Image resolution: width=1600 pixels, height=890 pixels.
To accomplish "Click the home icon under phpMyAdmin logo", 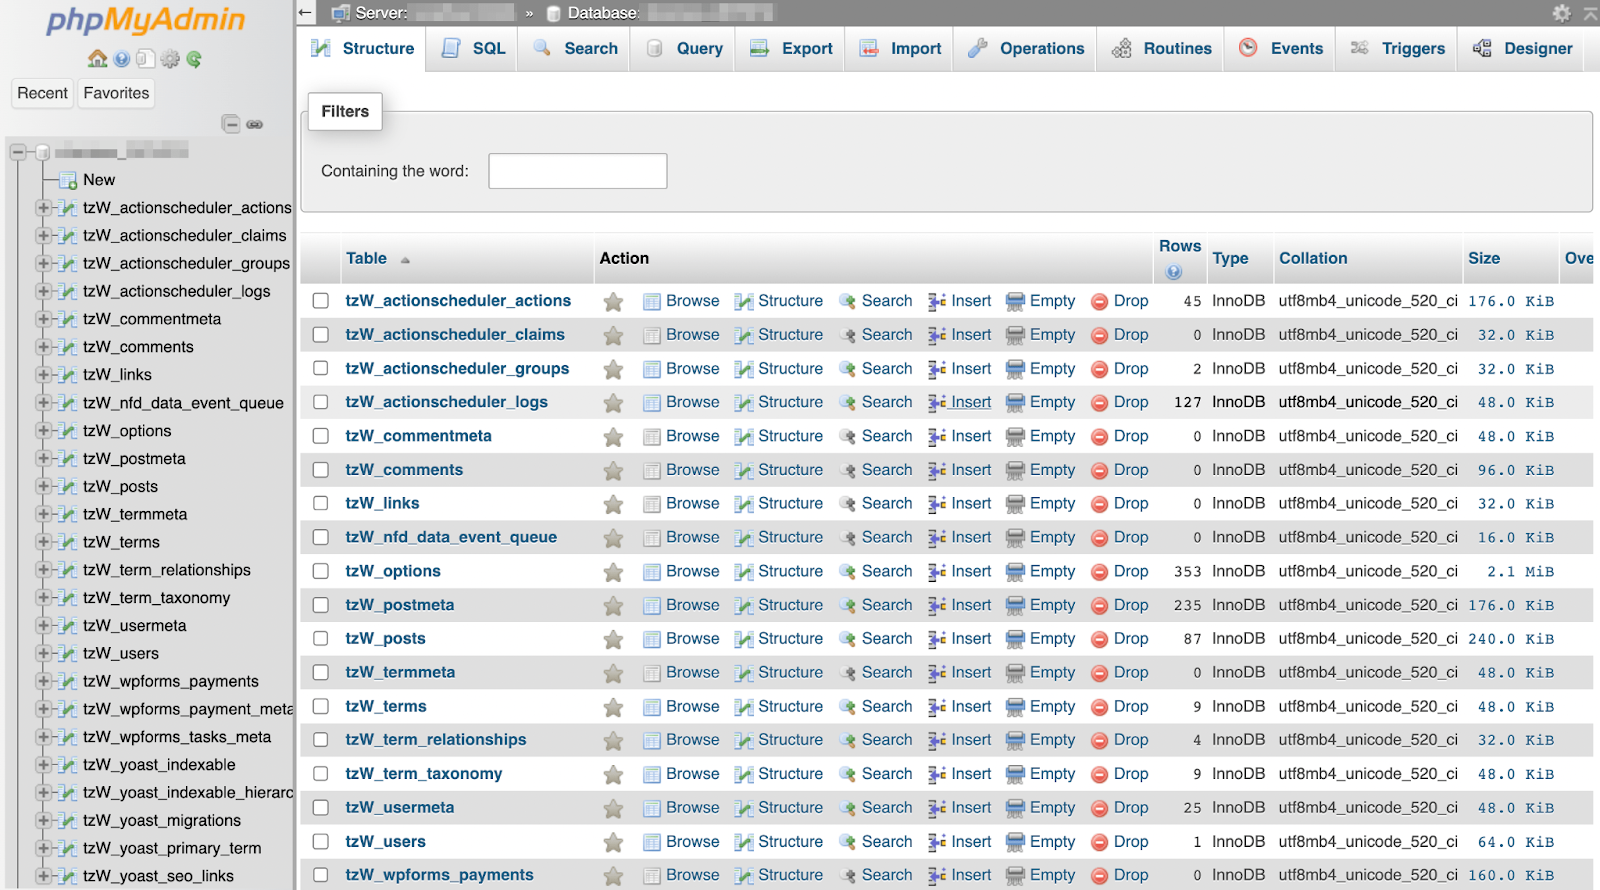I will click(x=97, y=59).
